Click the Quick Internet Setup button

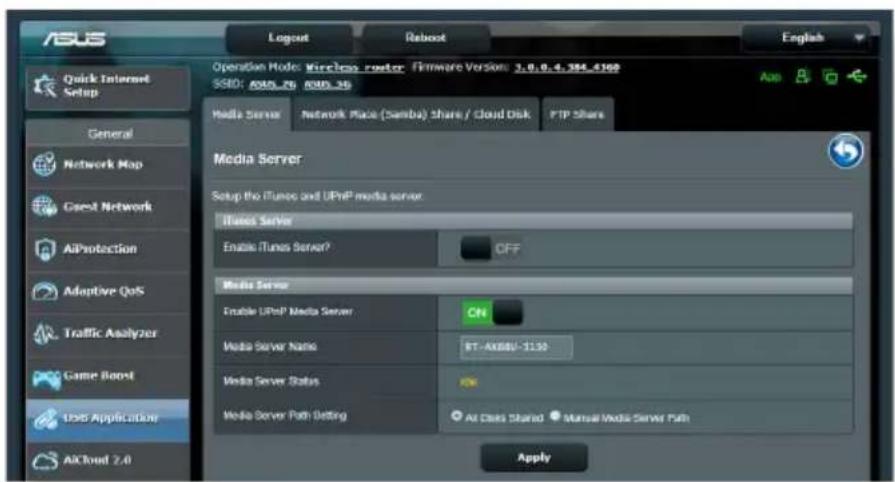(x=107, y=86)
